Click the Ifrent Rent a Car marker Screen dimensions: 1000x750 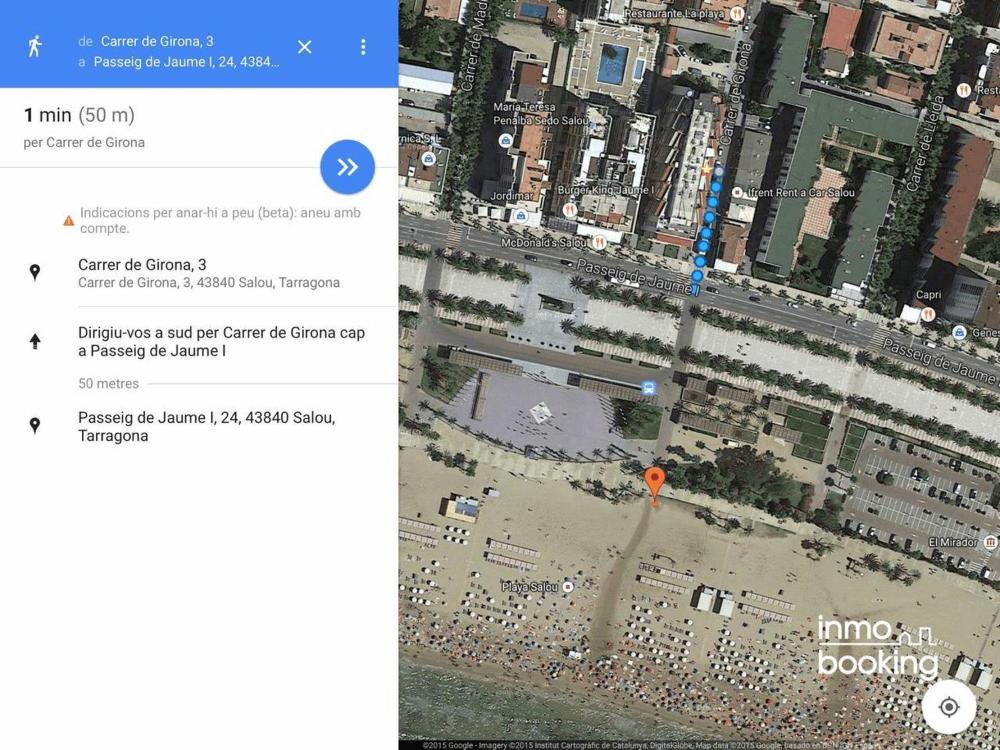[737, 192]
